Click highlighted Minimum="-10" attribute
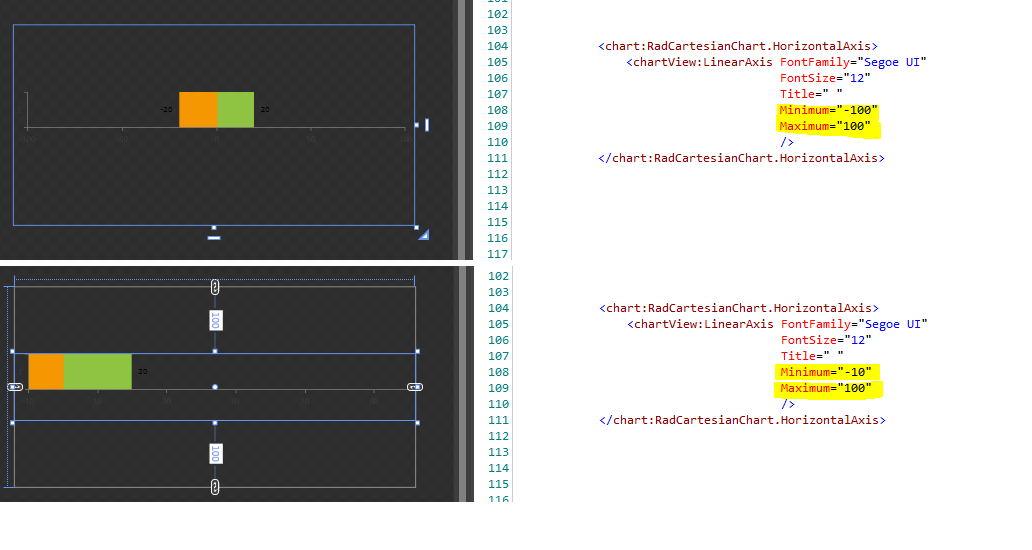The image size is (1032, 550). coord(826,372)
